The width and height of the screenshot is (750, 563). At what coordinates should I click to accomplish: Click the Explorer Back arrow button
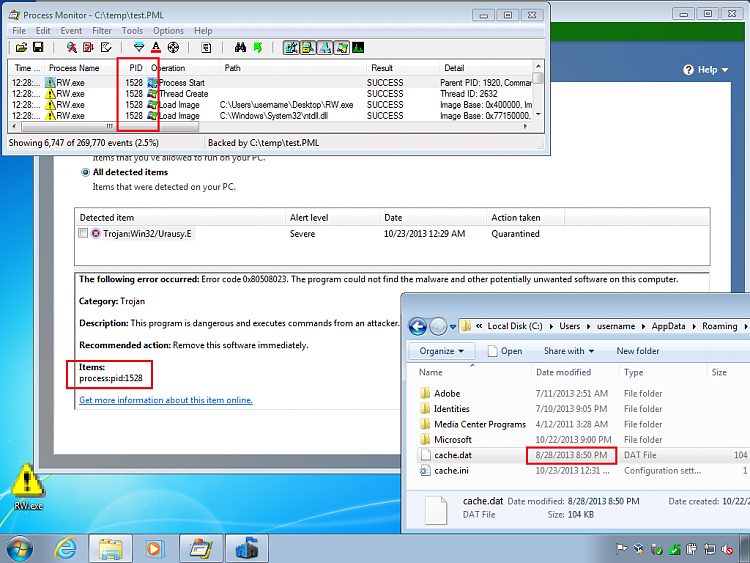pos(418,327)
